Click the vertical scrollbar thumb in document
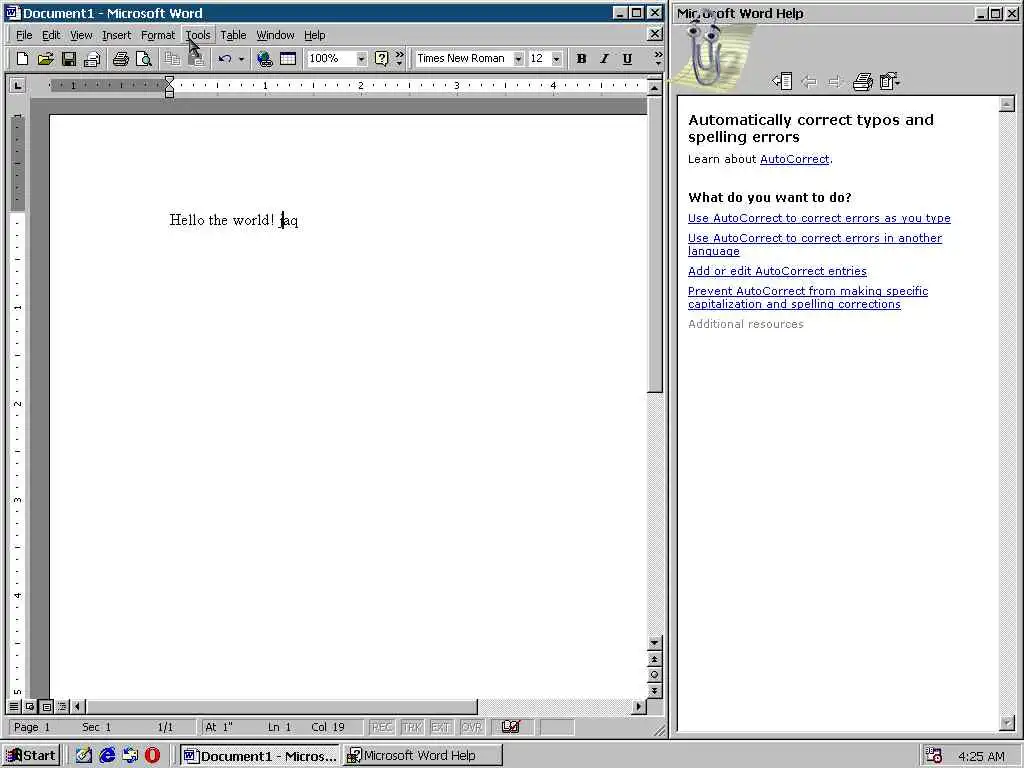This screenshot has height=768, width=1024. pyautogui.click(x=654, y=245)
